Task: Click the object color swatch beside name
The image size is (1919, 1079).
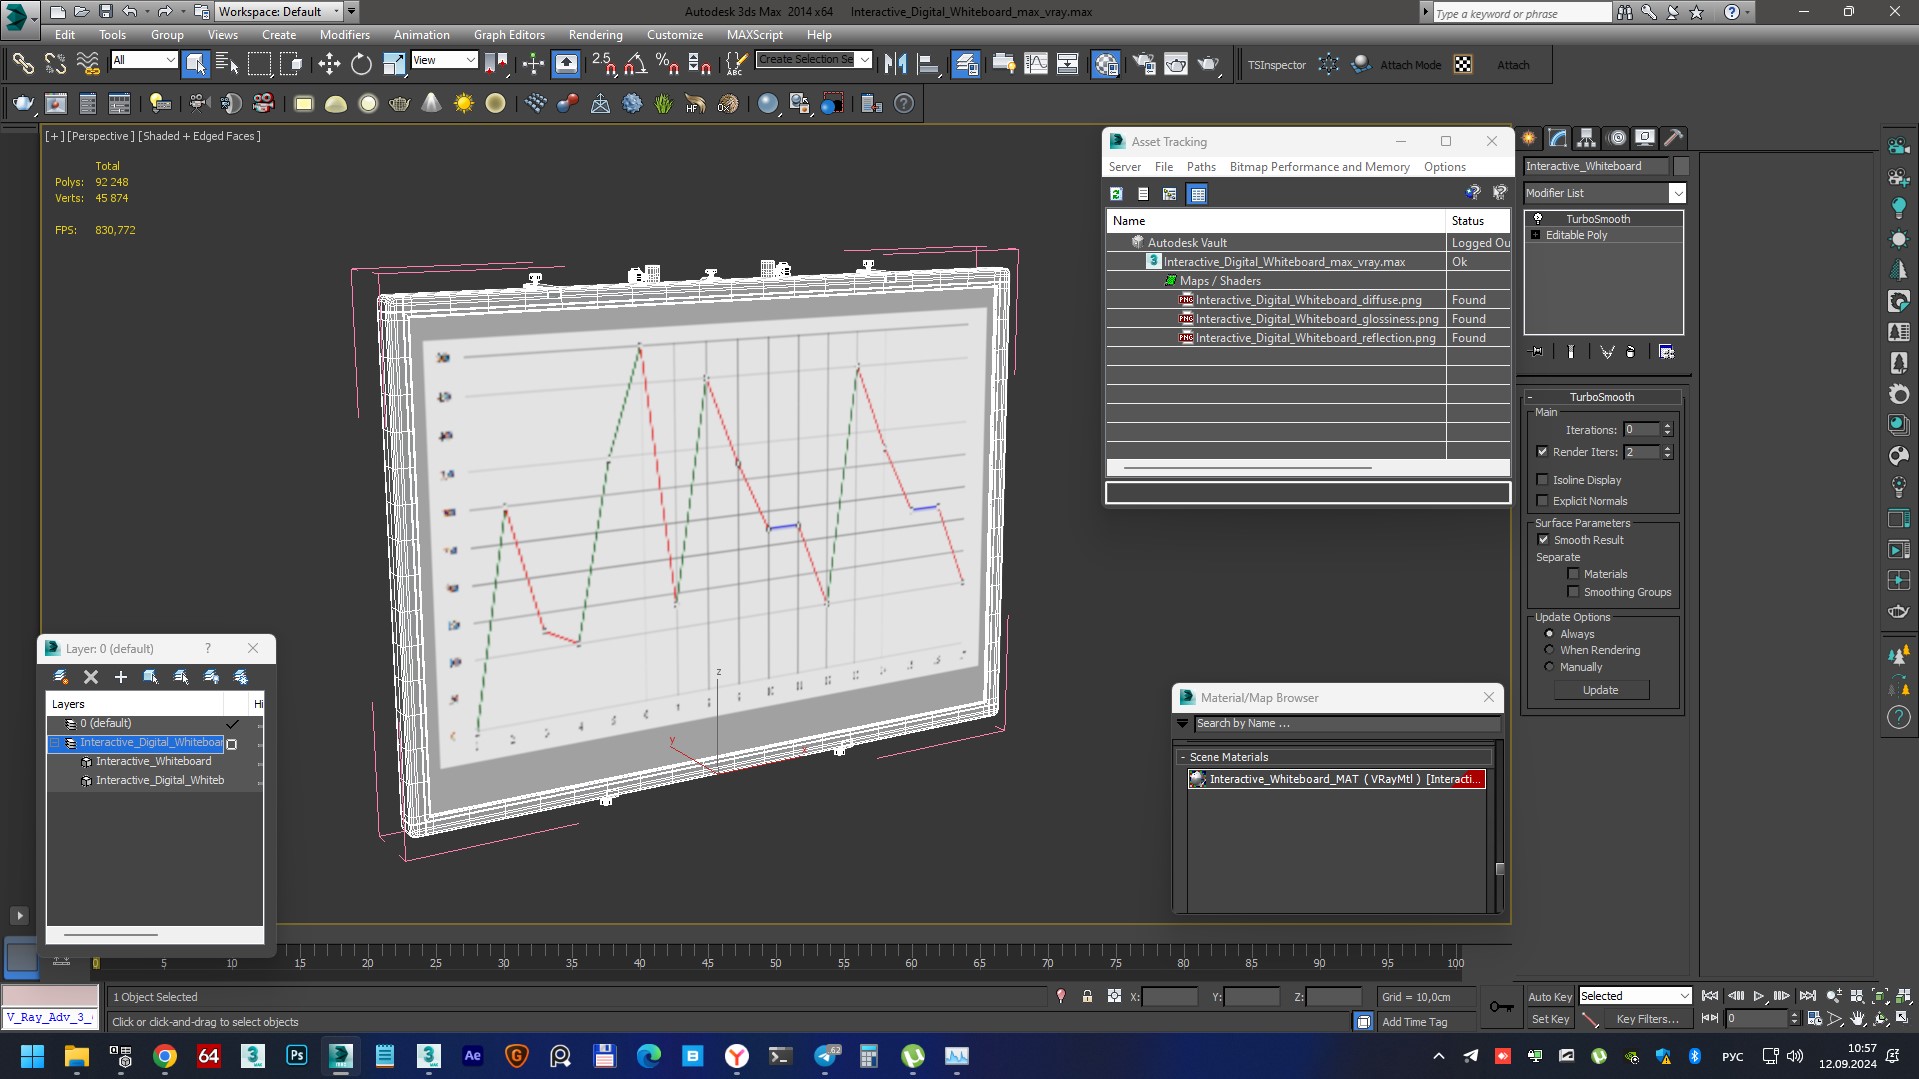Action: point(1681,166)
